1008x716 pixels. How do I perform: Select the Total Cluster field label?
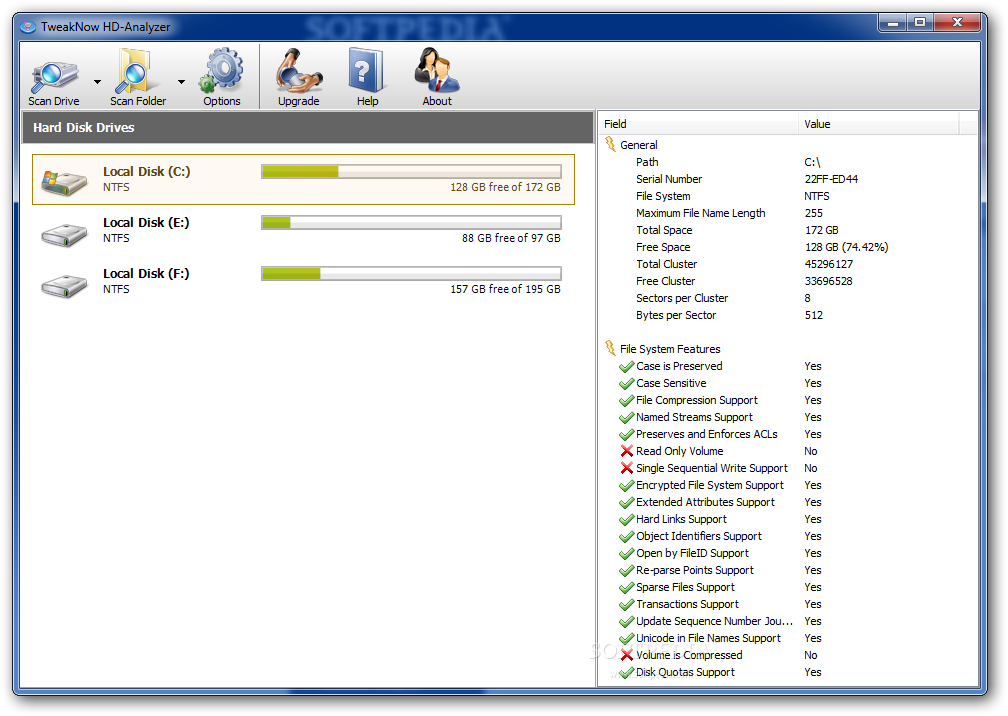click(666, 264)
